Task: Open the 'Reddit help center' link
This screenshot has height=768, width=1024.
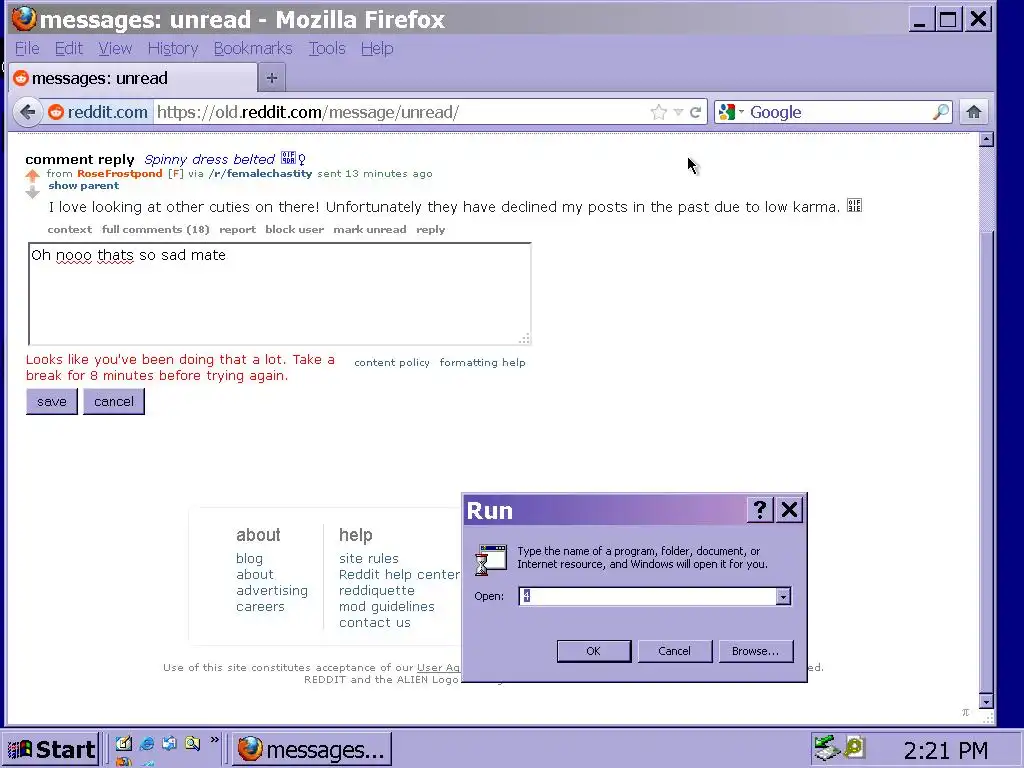Action: point(399,575)
